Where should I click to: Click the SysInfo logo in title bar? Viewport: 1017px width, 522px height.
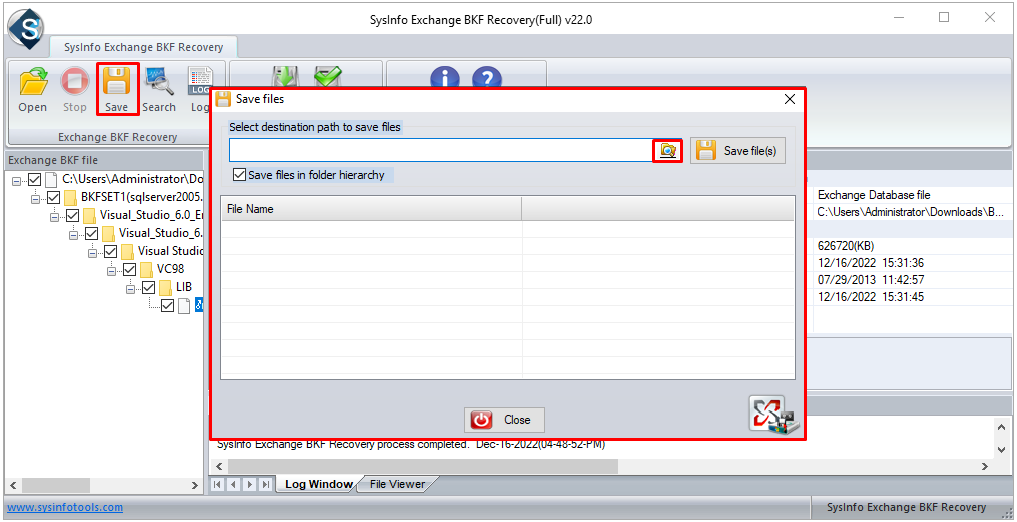pyautogui.click(x=26, y=28)
